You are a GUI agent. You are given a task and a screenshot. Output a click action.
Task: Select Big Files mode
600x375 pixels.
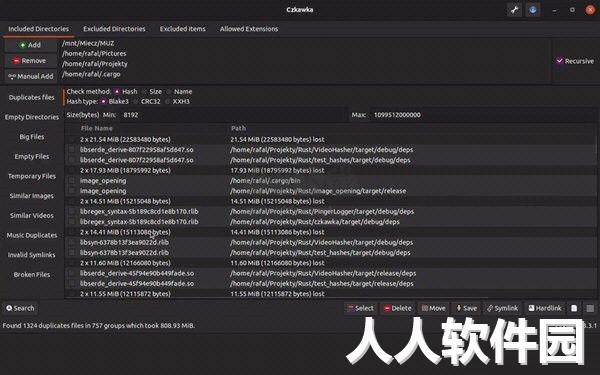pyautogui.click(x=32, y=137)
